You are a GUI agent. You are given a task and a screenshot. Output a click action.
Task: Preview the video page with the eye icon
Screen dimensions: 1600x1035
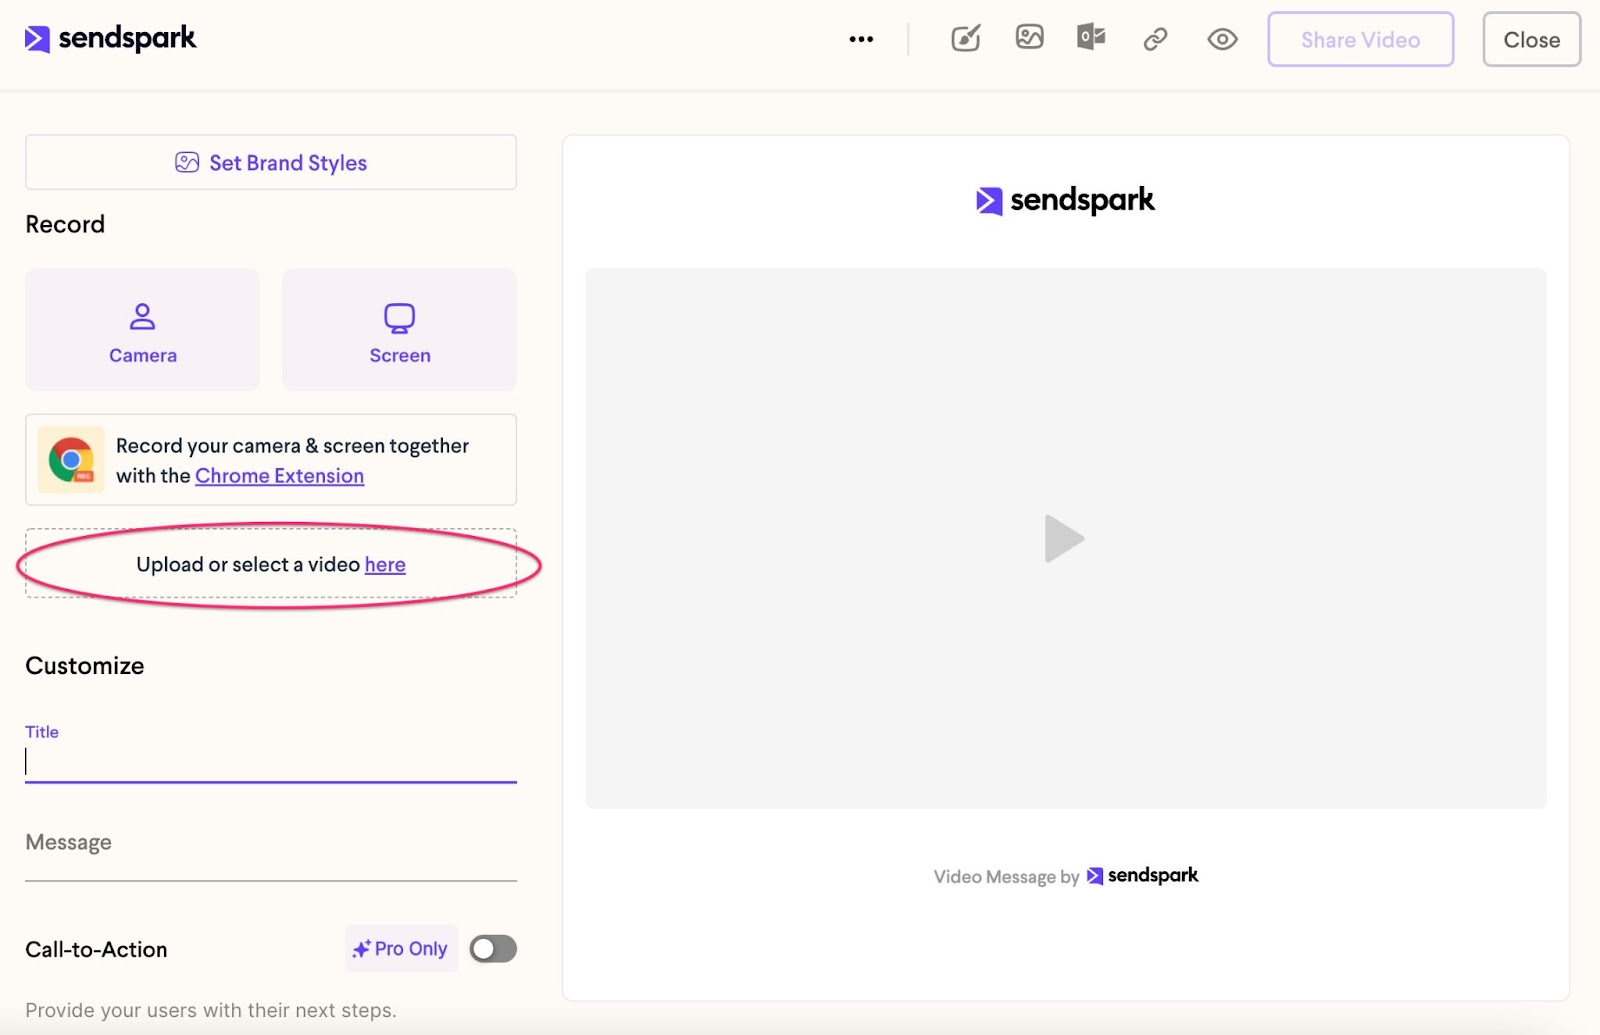(1222, 39)
